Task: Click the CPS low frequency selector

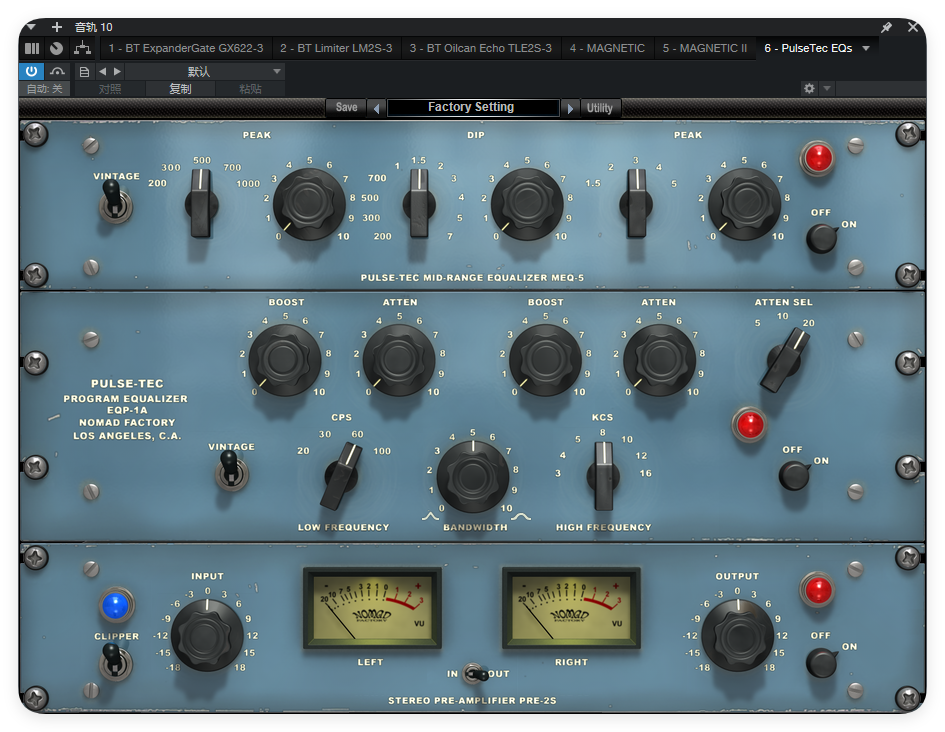Action: pos(342,476)
